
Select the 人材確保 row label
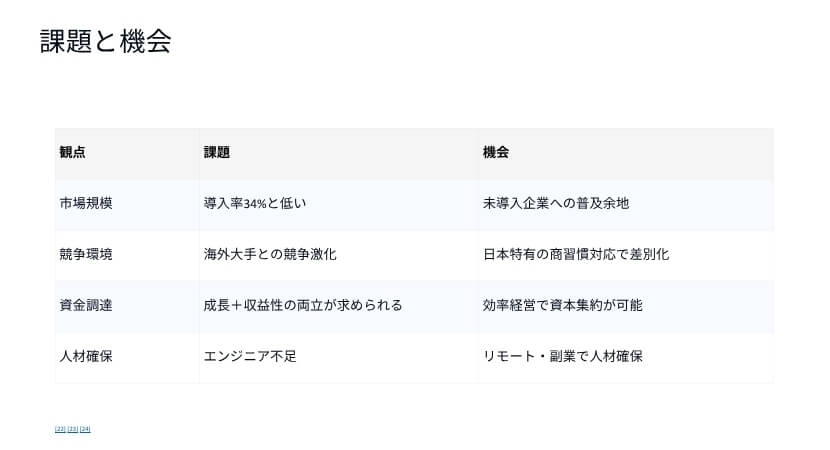[x=86, y=356]
